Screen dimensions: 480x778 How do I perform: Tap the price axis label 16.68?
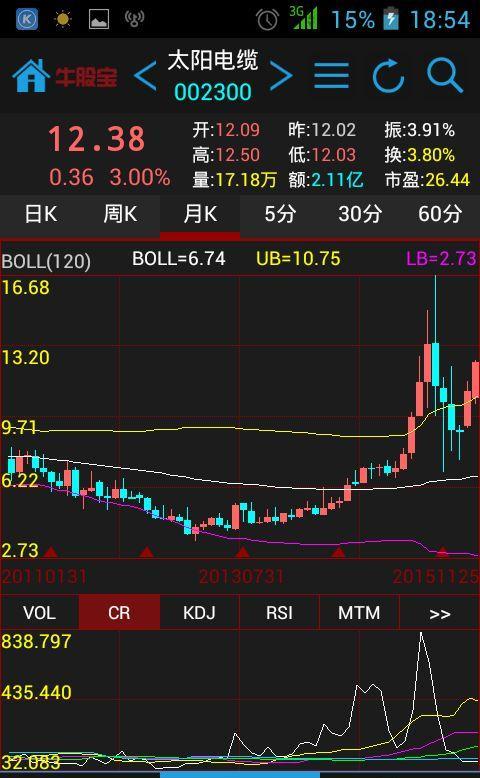coord(26,288)
